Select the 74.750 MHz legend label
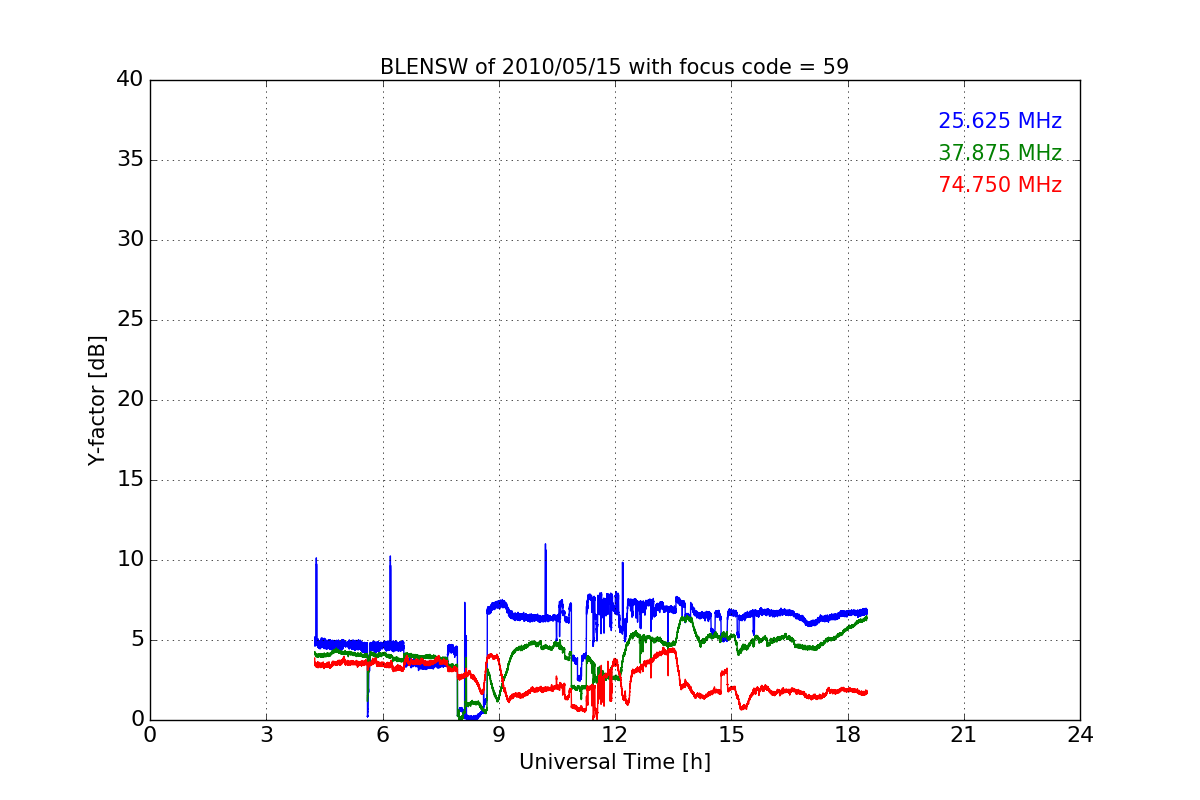Viewport: 1200px width, 800px height. click(x=1000, y=185)
